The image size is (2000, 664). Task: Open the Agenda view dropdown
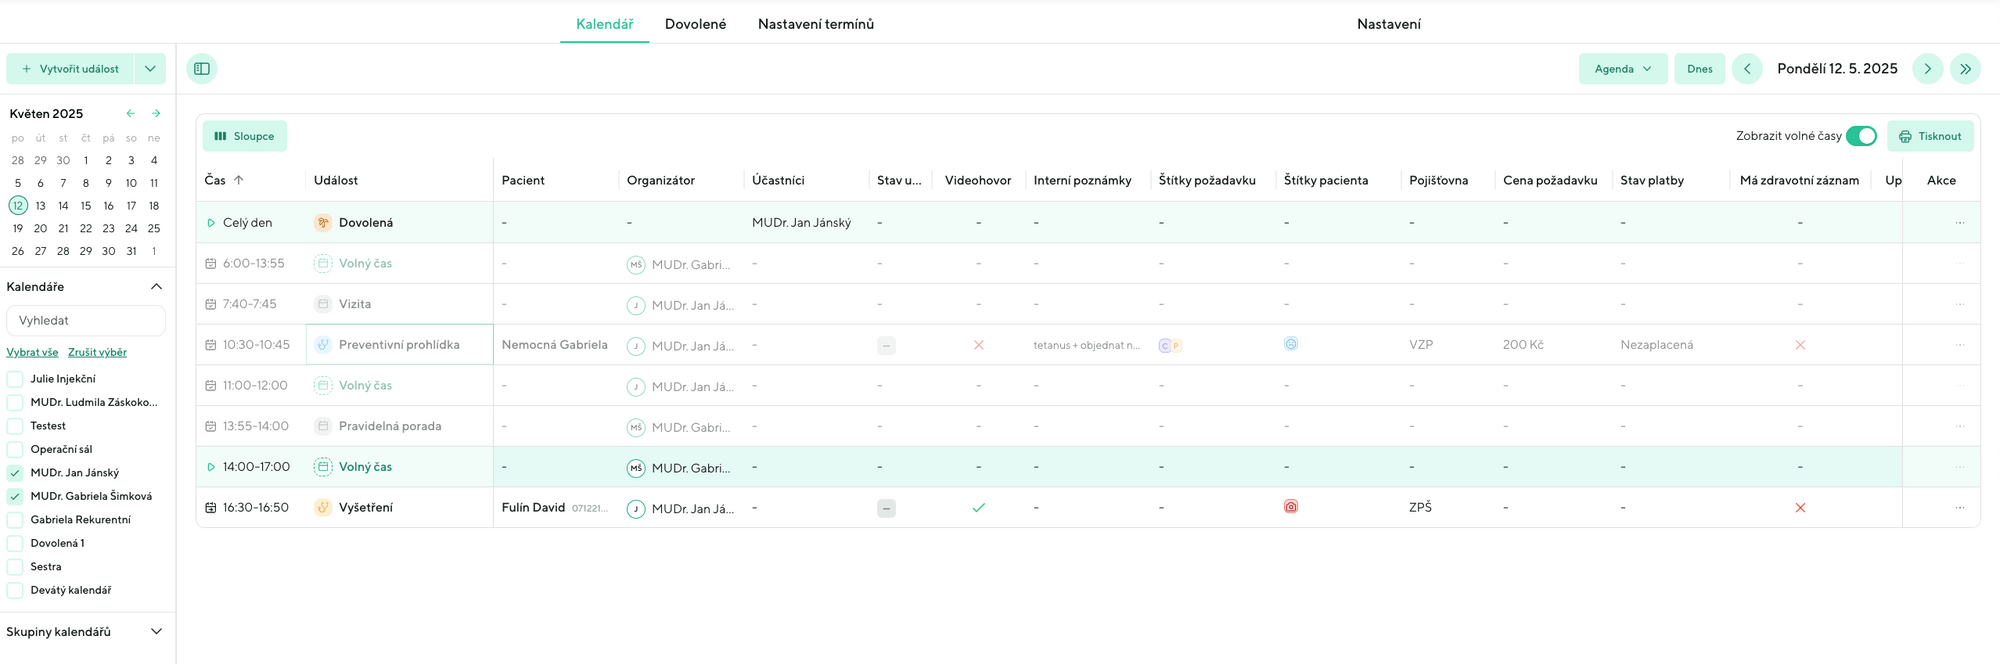pos(1622,69)
